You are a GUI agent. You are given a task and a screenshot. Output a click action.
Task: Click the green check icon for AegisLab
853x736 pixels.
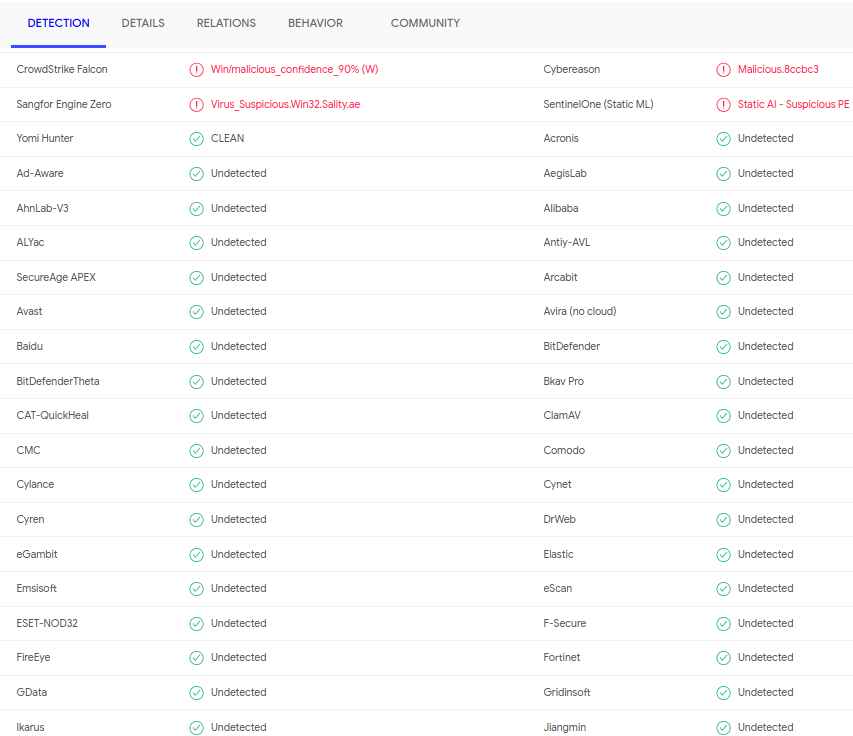point(723,174)
